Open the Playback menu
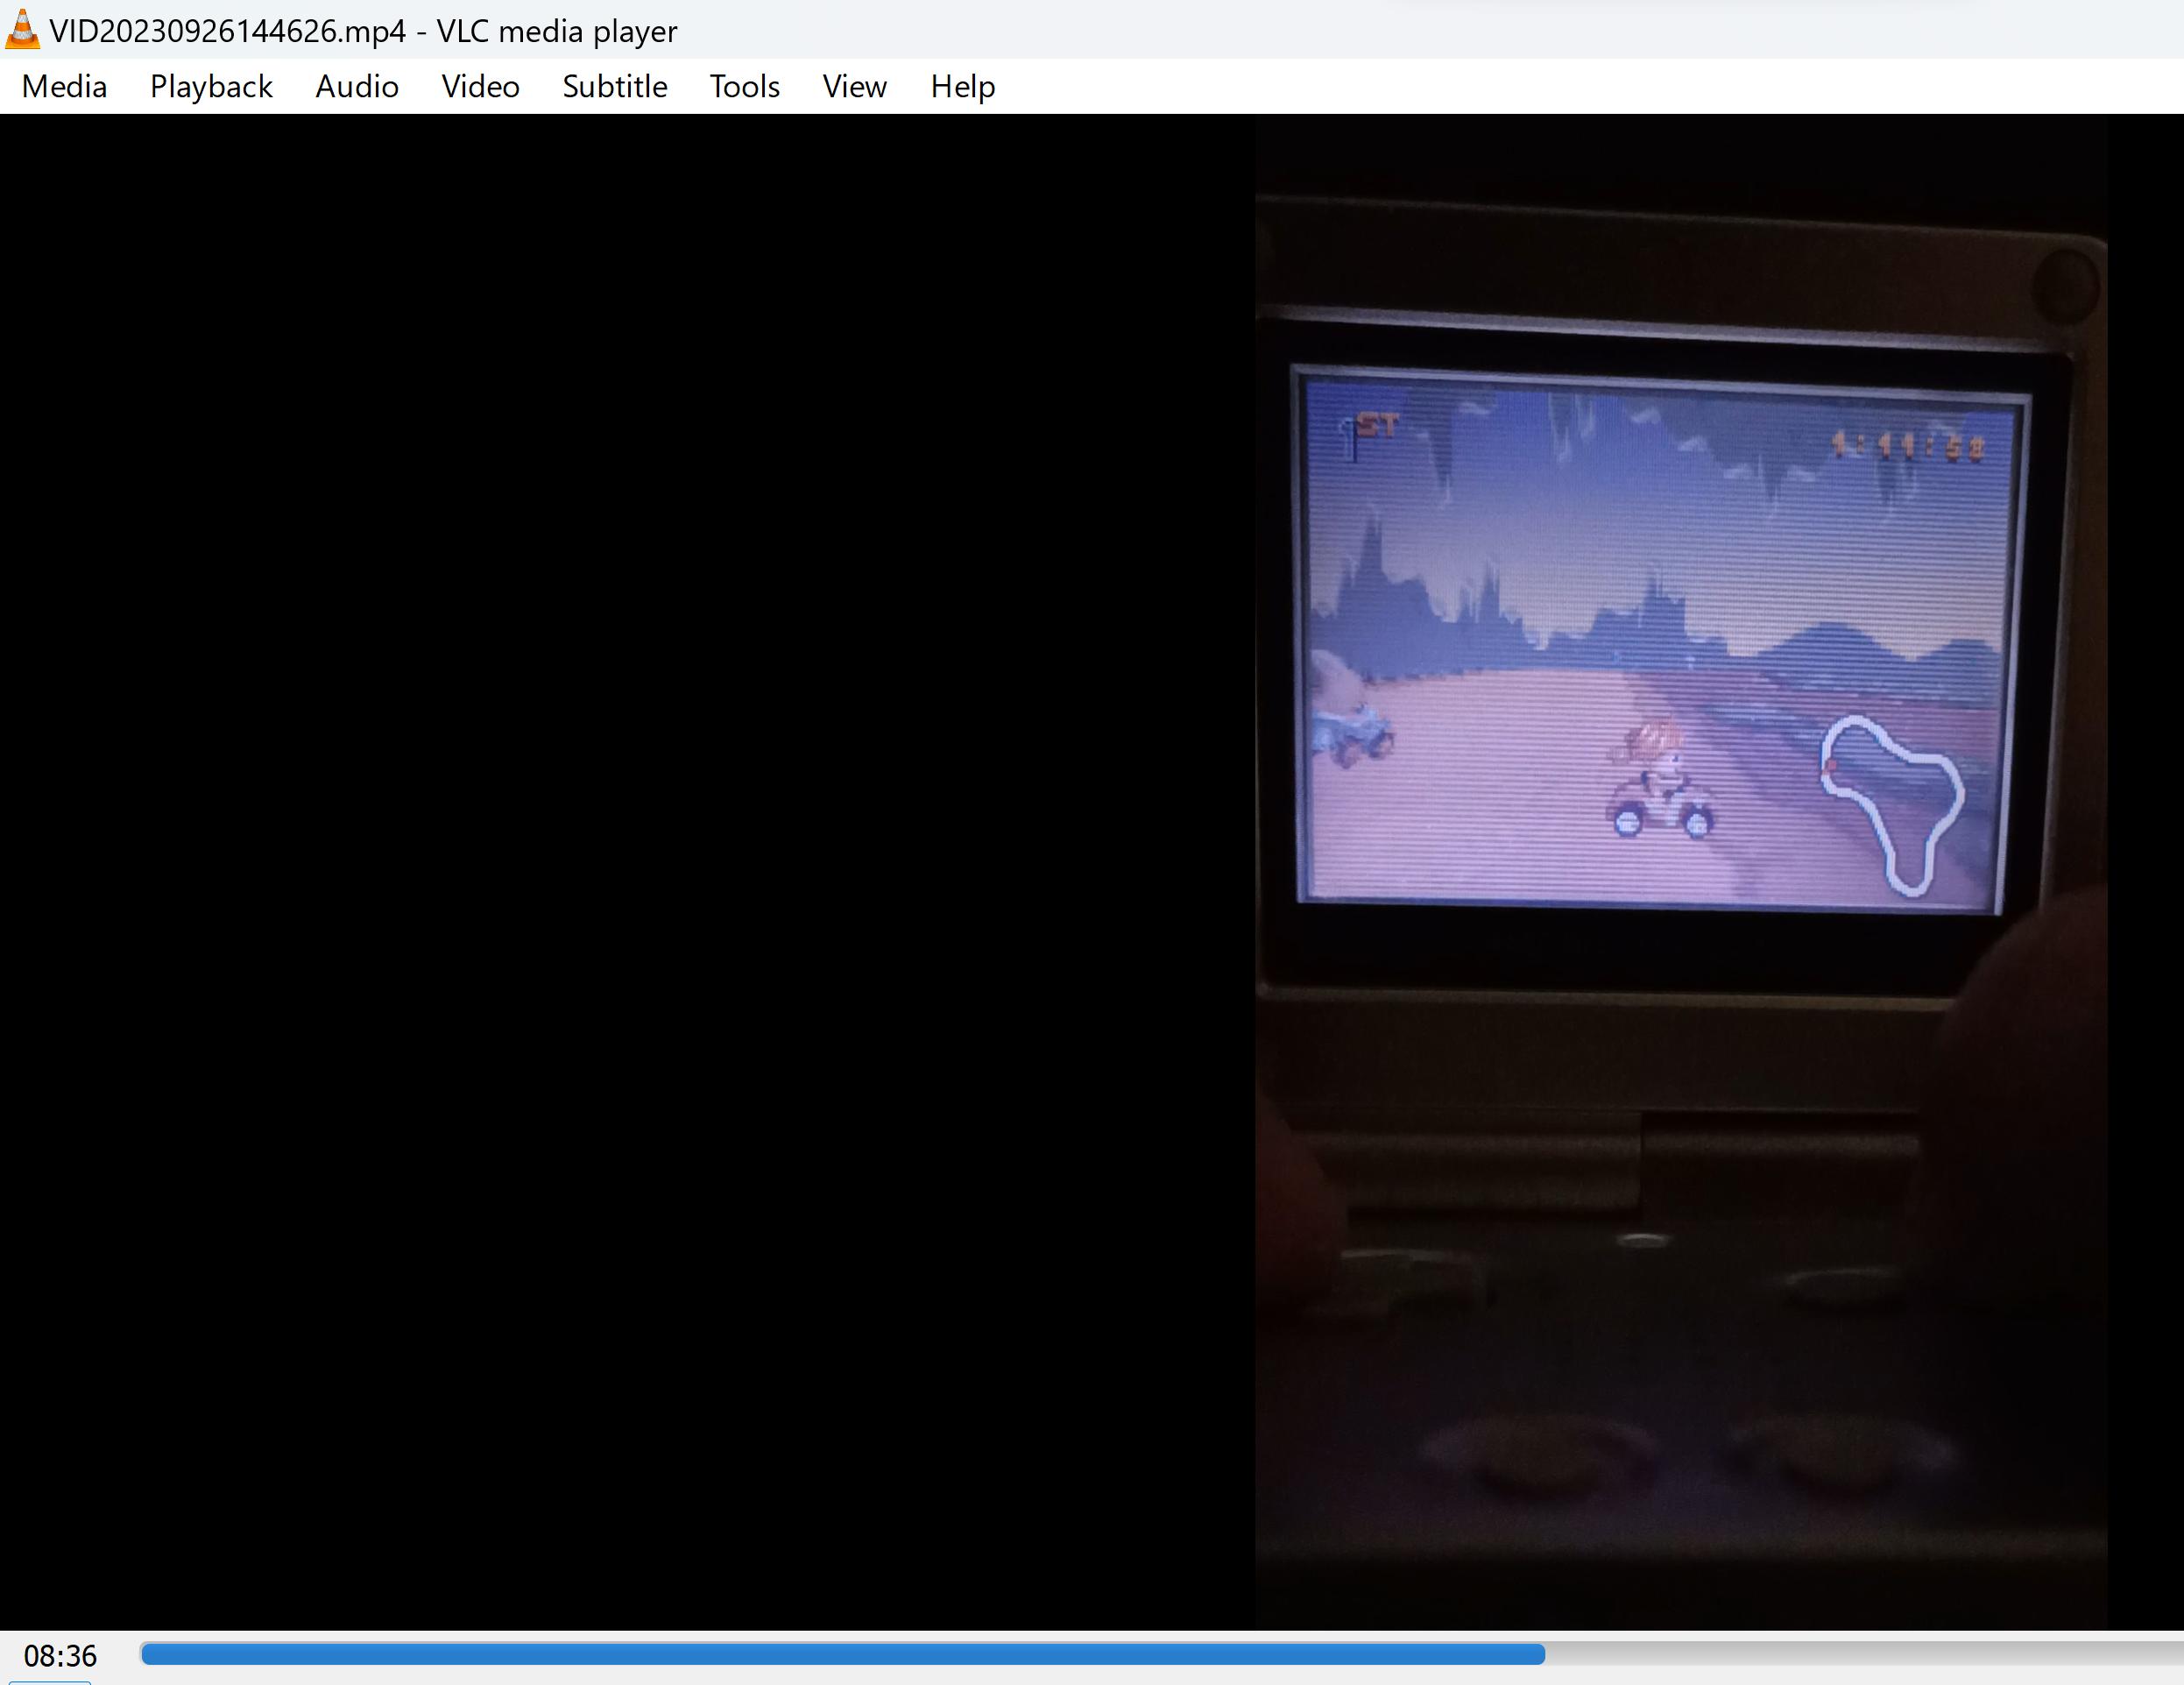 click(x=211, y=87)
